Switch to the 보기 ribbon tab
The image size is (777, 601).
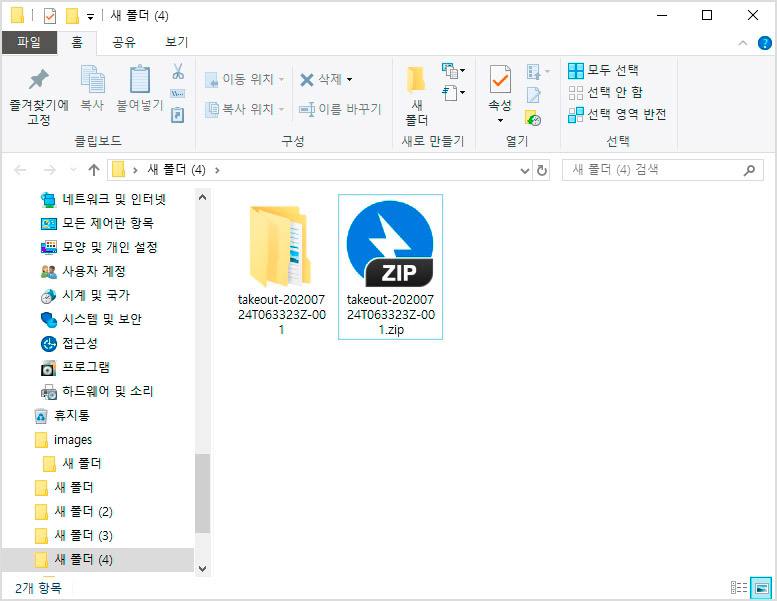[176, 42]
